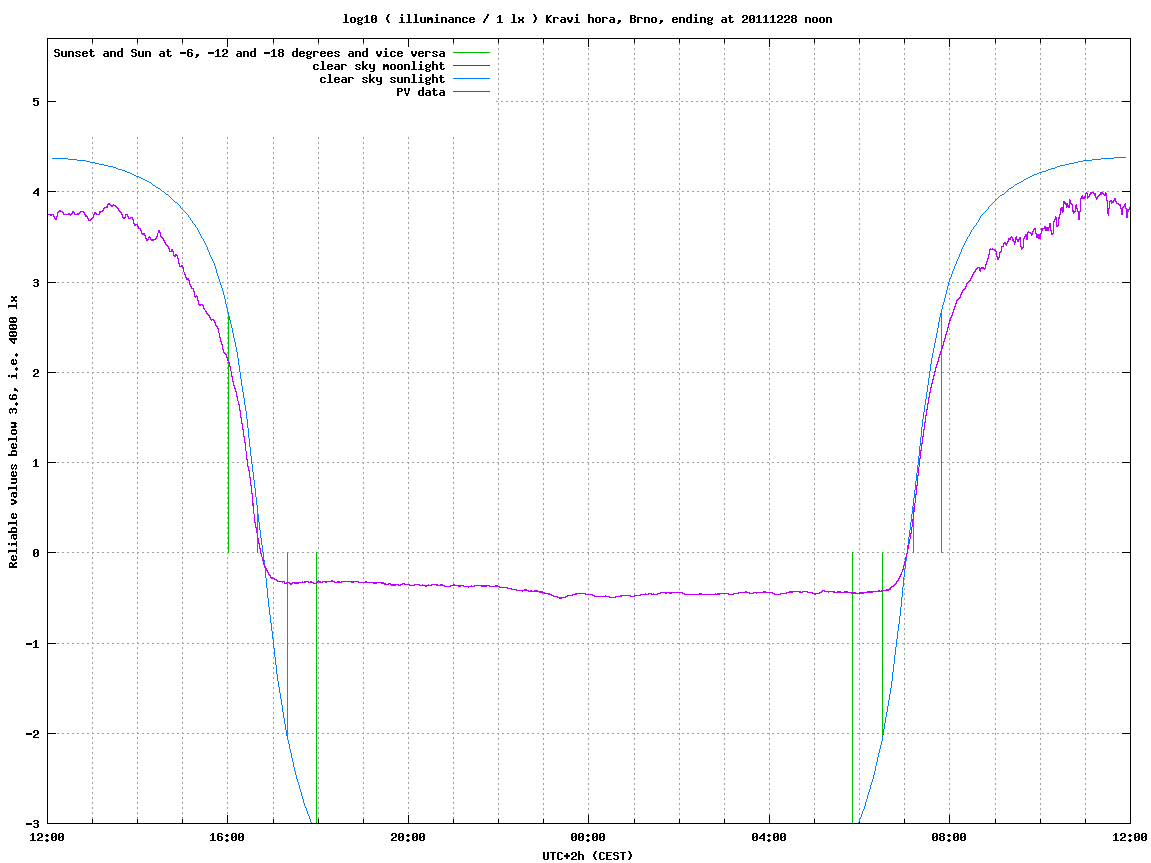The image size is (1151, 863).
Task: Click the y-axis tick label -3
Action: click(32, 824)
